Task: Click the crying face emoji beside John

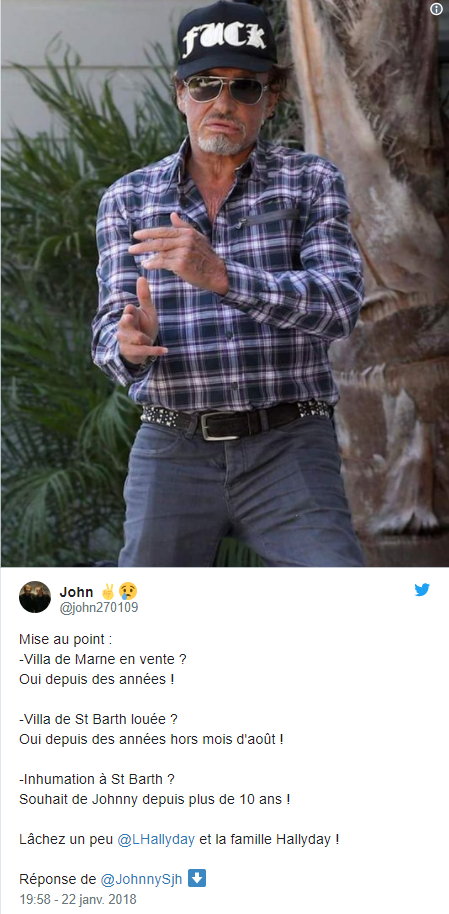Action: tap(128, 592)
